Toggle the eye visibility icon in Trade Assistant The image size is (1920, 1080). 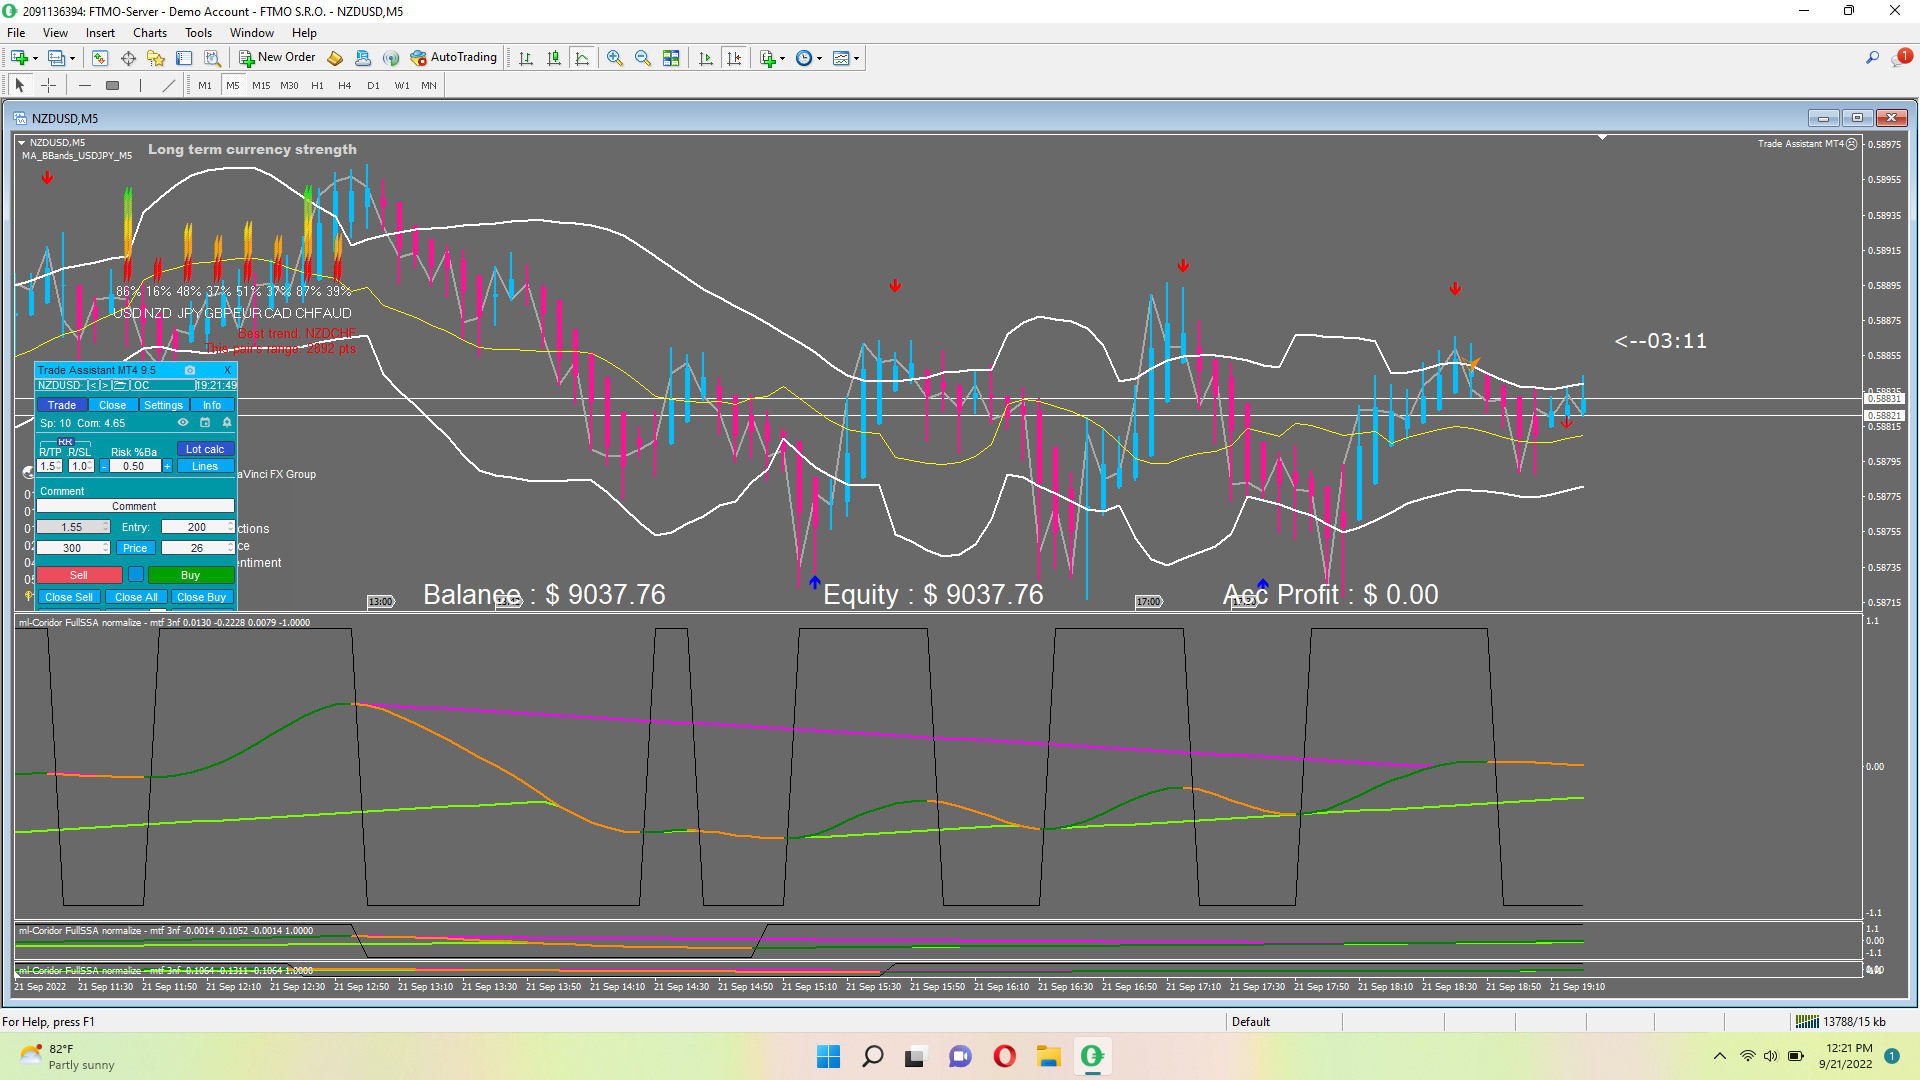(x=183, y=423)
